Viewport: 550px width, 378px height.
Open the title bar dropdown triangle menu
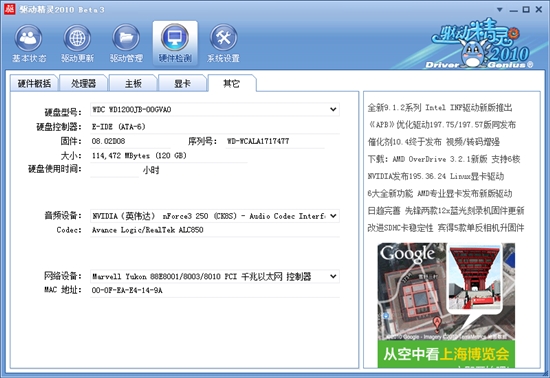(499, 10)
